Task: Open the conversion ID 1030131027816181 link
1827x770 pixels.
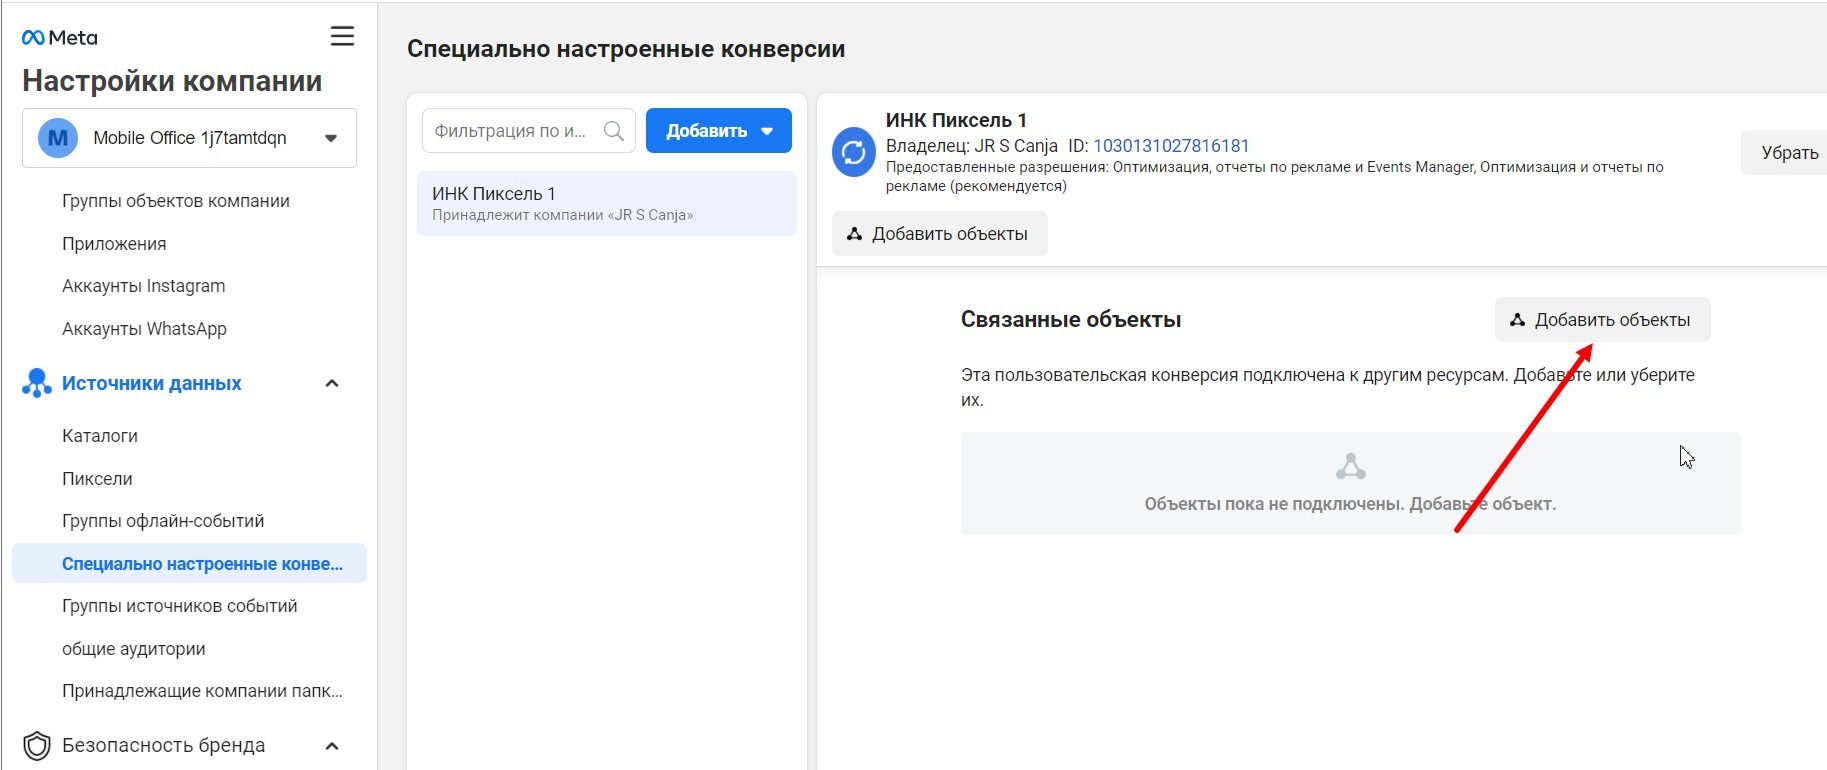Action: click(1171, 146)
